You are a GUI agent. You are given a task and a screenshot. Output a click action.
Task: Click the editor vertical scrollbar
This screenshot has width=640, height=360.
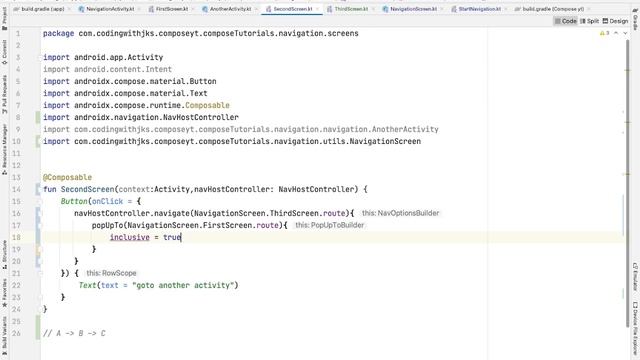point(627,184)
